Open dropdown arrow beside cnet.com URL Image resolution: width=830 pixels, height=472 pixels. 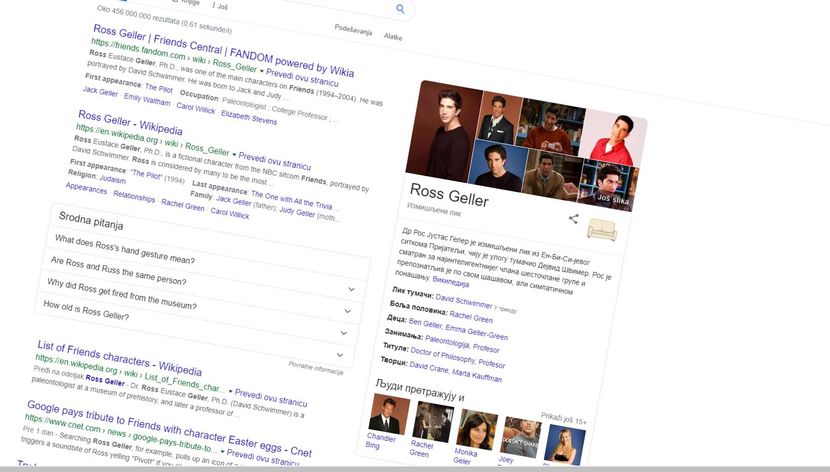click(x=222, y=452)
